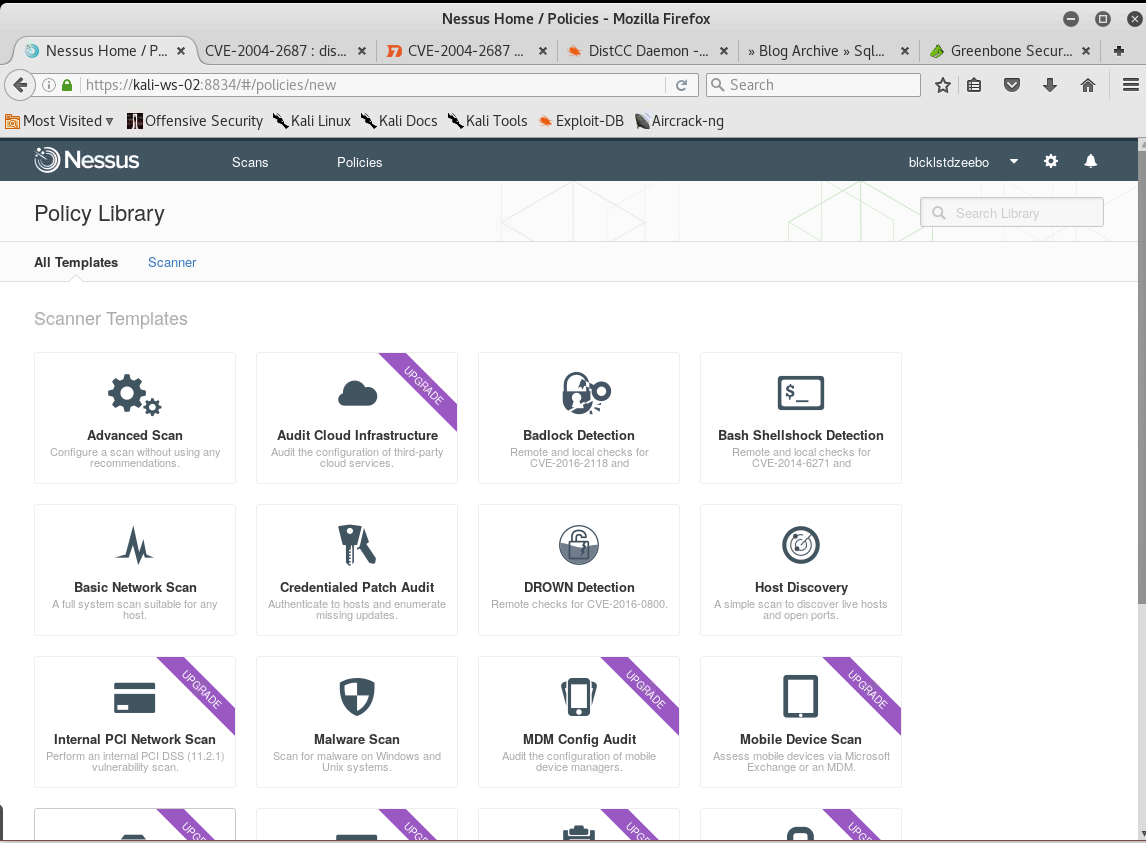Select the Internal PCI Network Scan card icon
The image size is (1146, 843).
click(x=134, y=698)
